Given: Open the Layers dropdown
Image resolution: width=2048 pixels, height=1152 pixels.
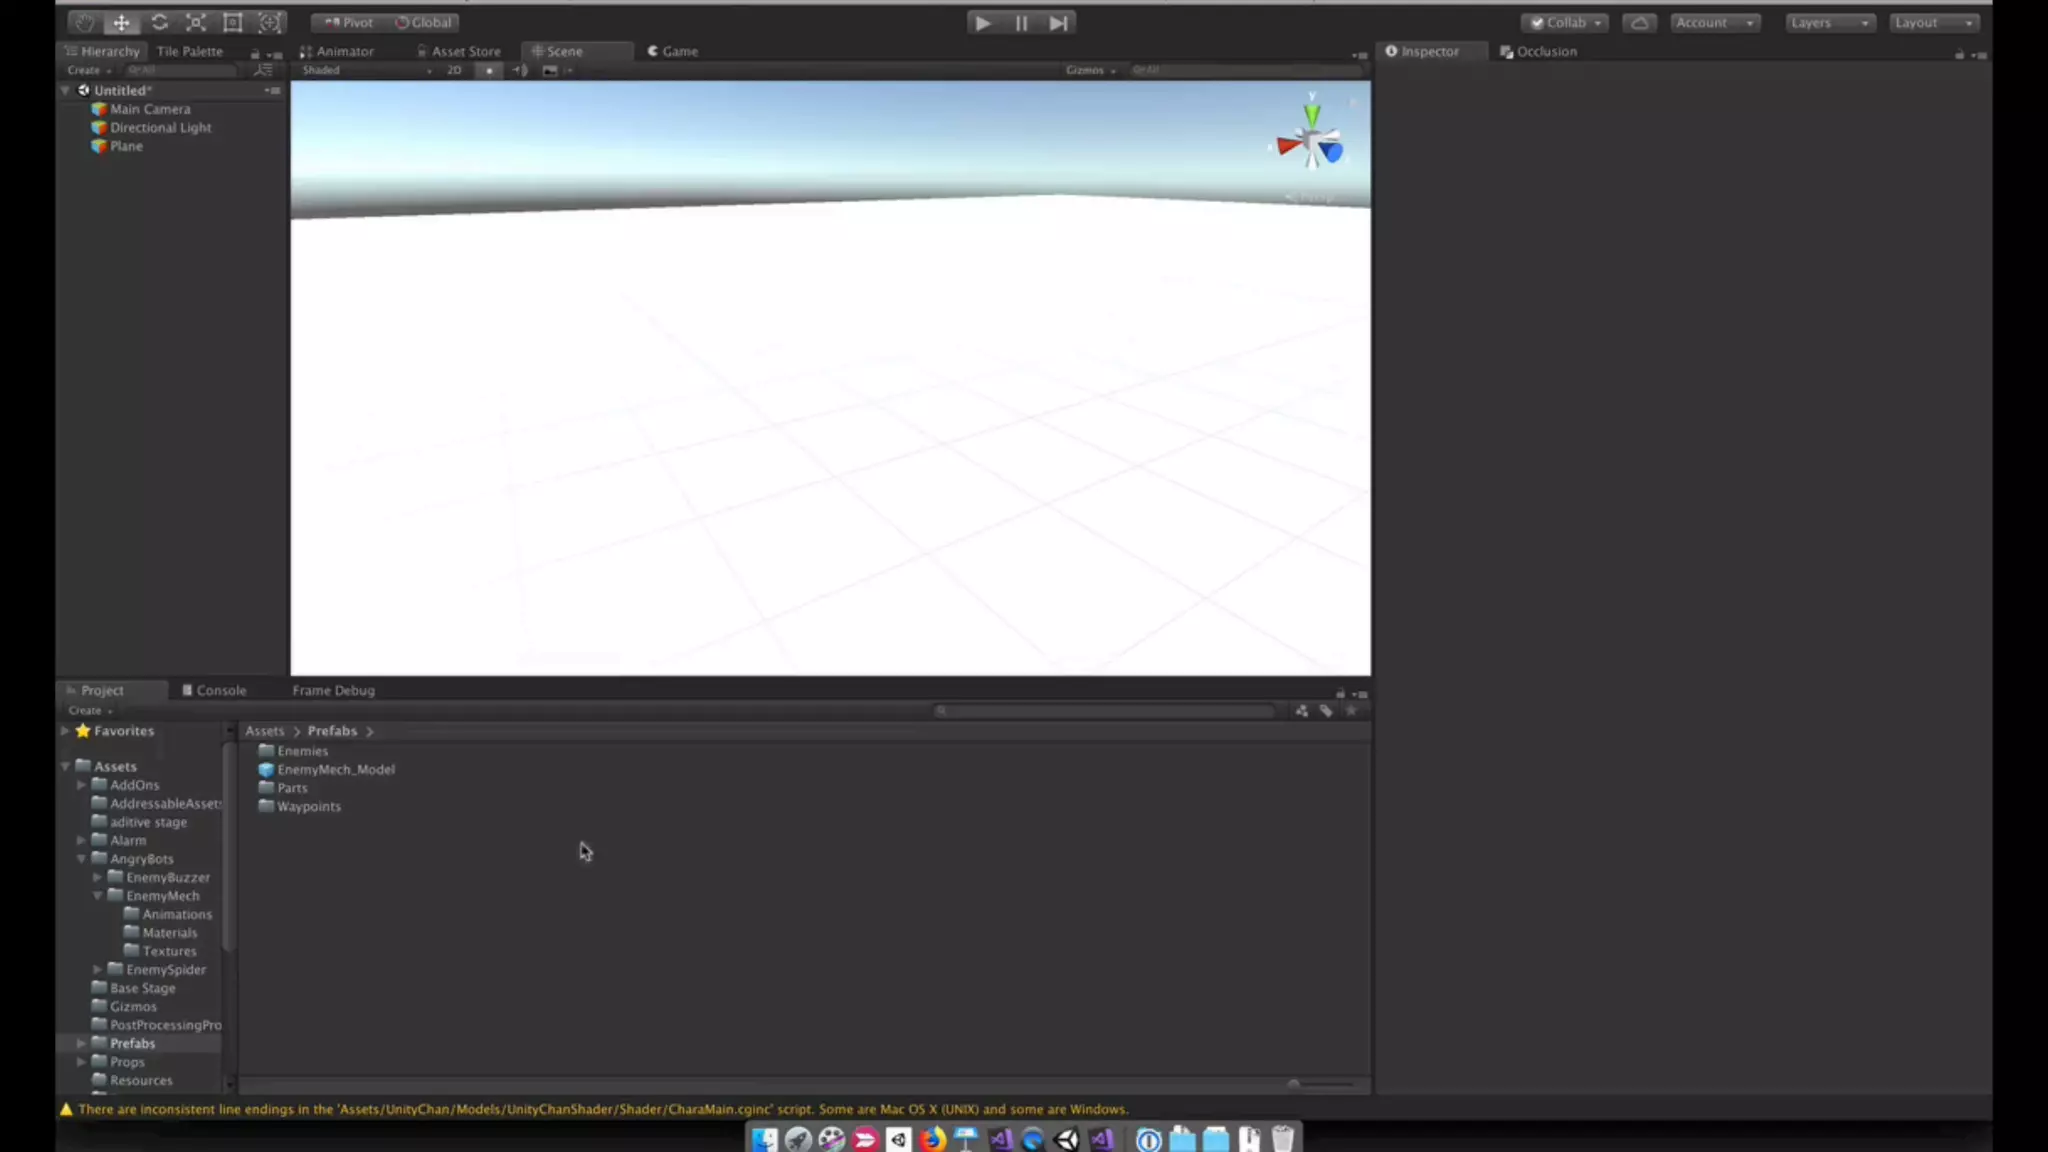Looking at the screenshot, I should click(x=1829, y=22).
